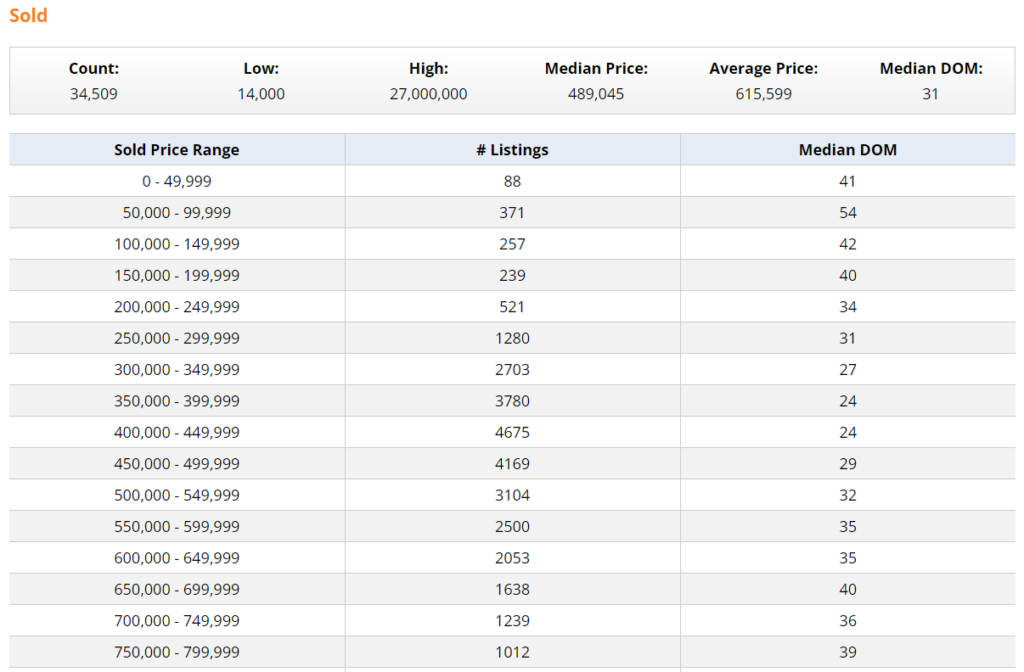Click the Average Price value 615,599

(763, 94)
